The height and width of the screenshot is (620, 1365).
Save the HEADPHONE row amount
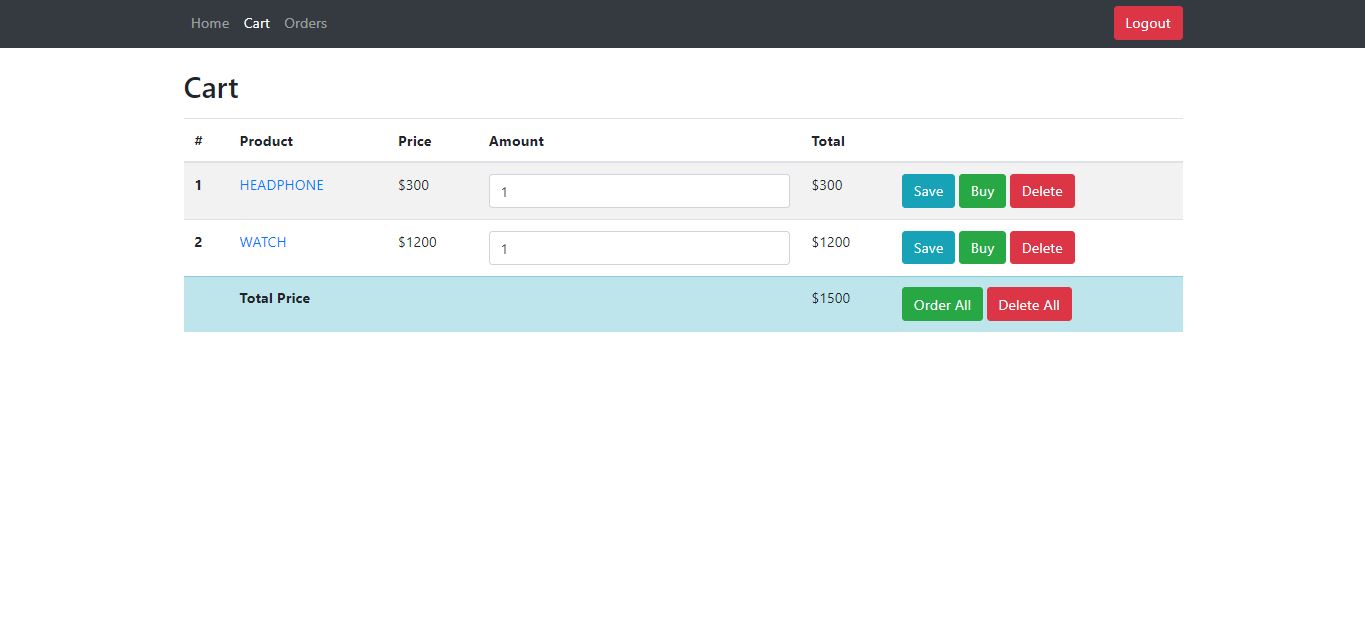[x=928, y=191]
